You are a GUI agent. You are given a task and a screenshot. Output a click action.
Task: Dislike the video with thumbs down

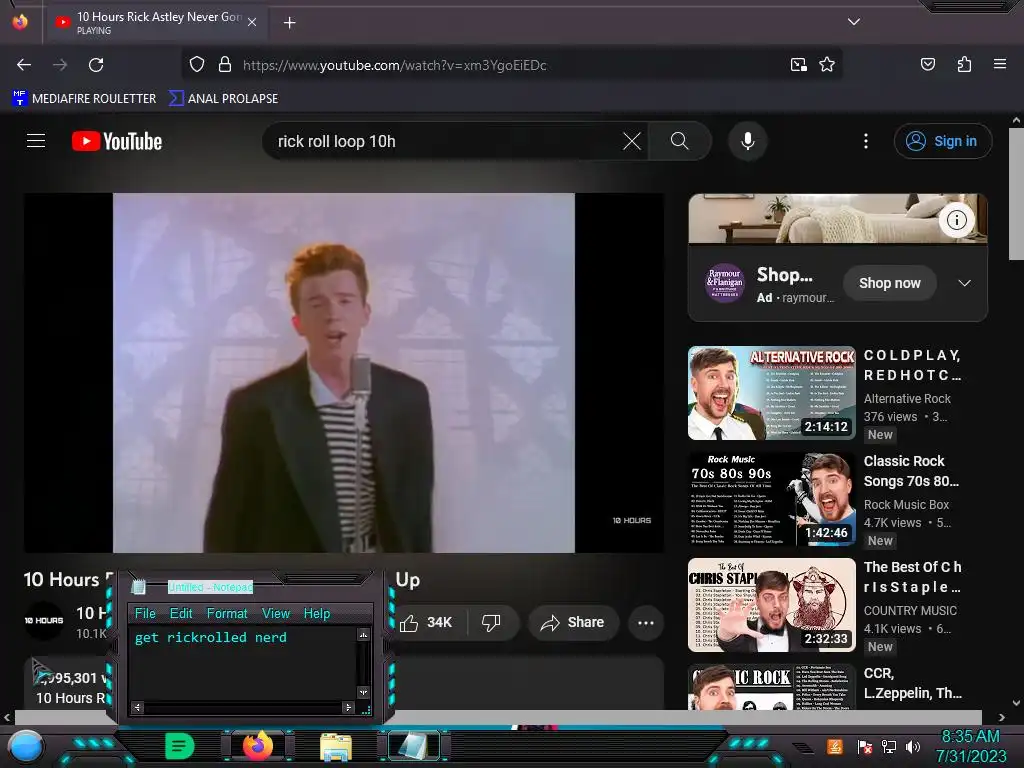491,622
